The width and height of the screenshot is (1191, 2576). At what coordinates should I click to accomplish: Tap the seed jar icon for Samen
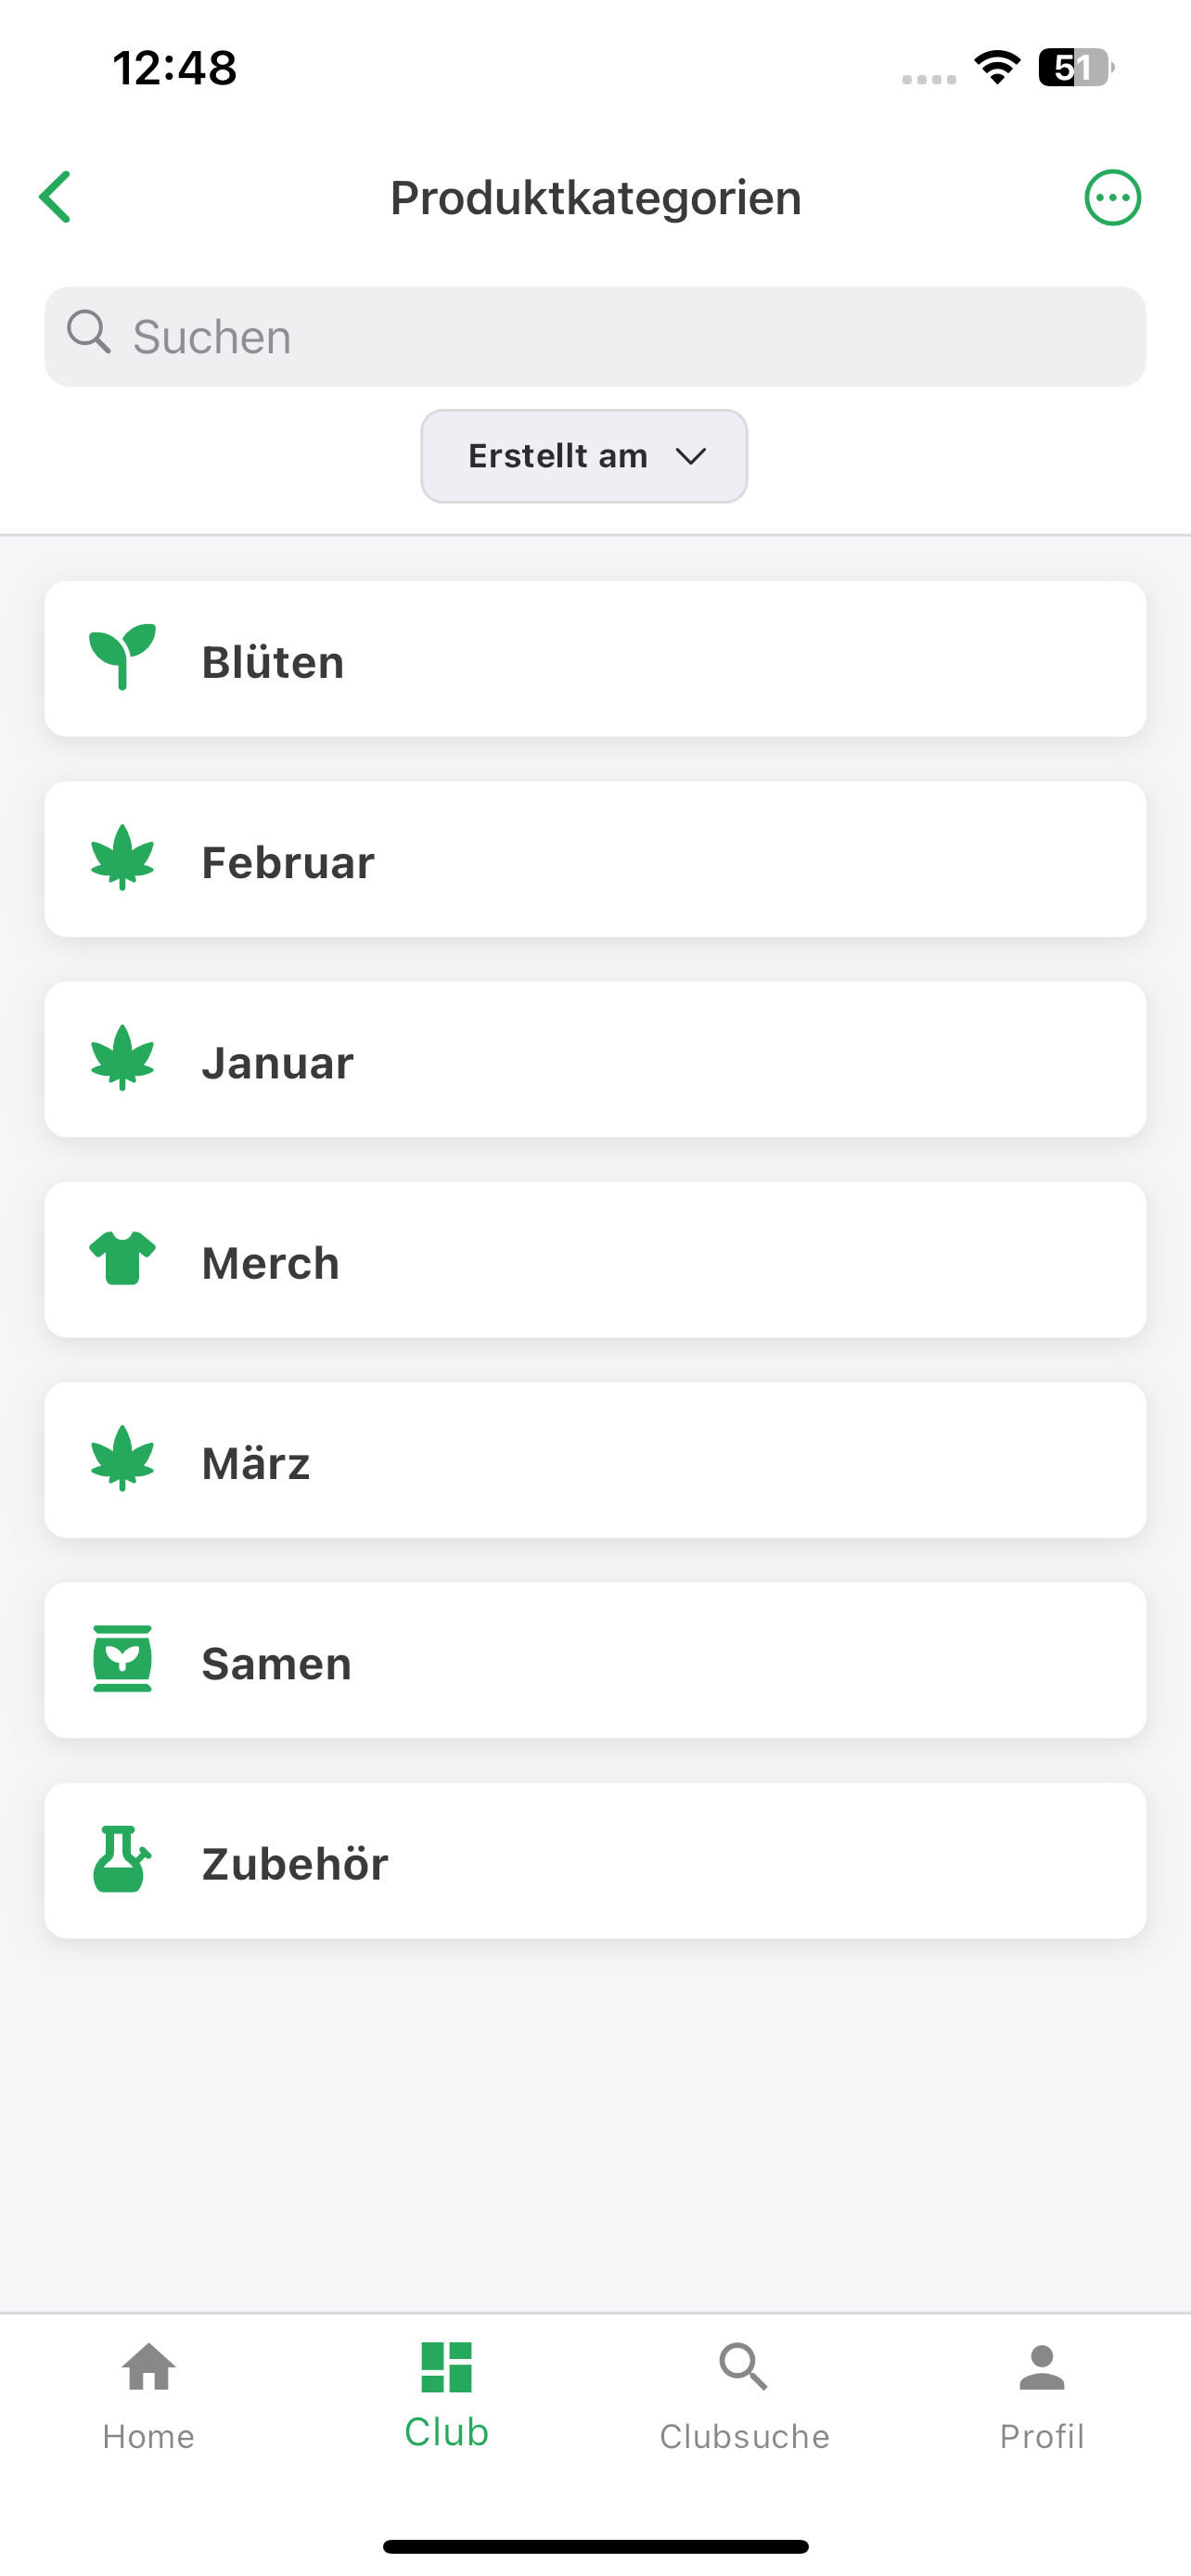coord(122,1658)
